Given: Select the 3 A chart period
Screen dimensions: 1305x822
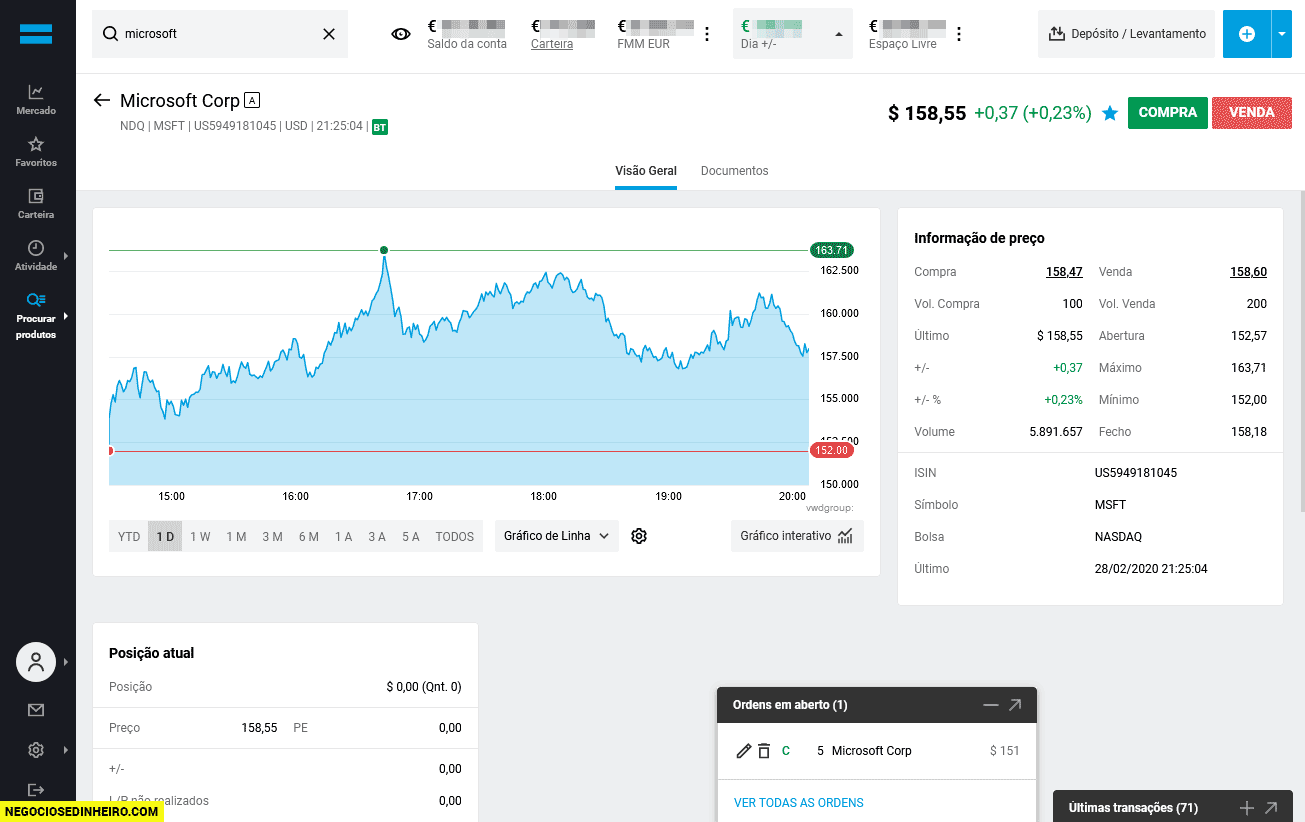Looking at the screenshot, I should pyautogui.click(x=377, y=536).
